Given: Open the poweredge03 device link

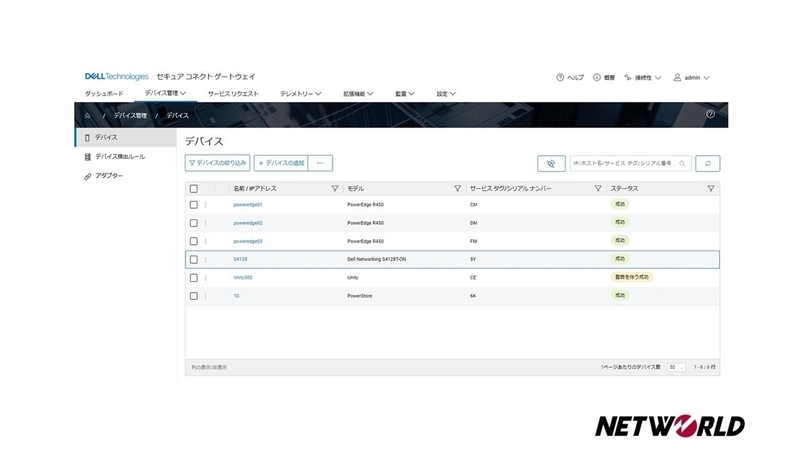Looking at the screenshot, I should point(248,241).
